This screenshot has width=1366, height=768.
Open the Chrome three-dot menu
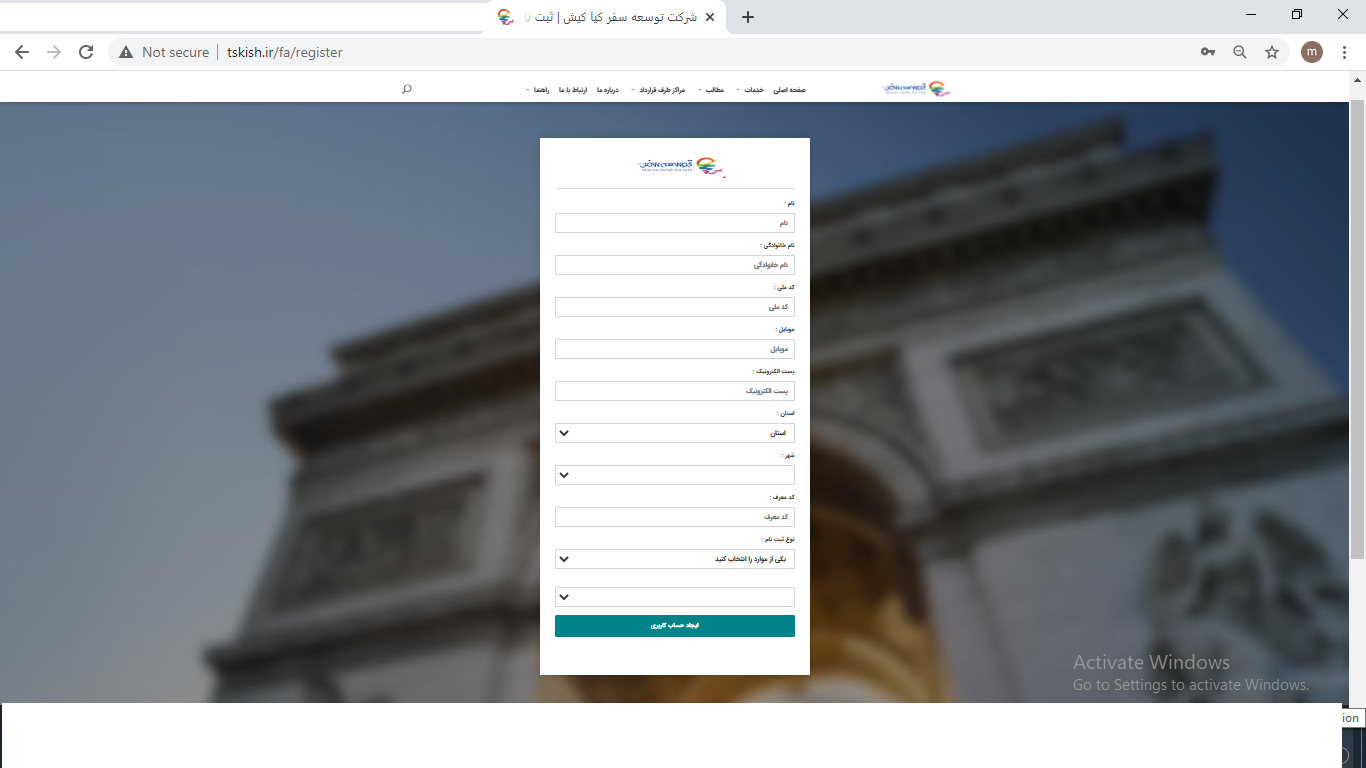pos(1344,52)
